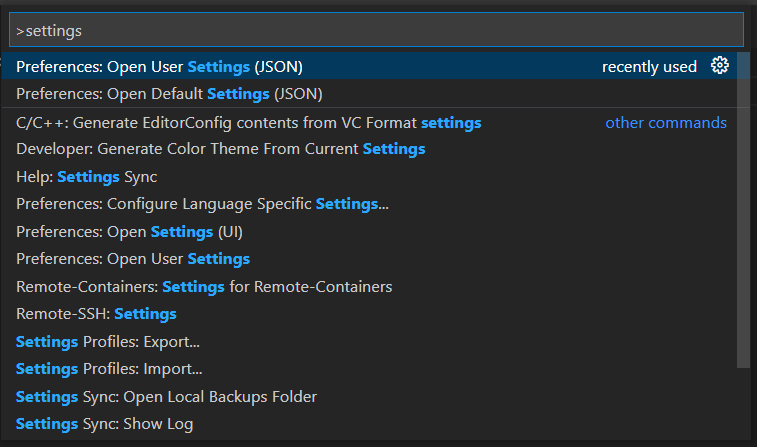This screenshot has width=757, height=447.
Task: Open Remote-SSH: Settings
Action: tap(96, 314)
